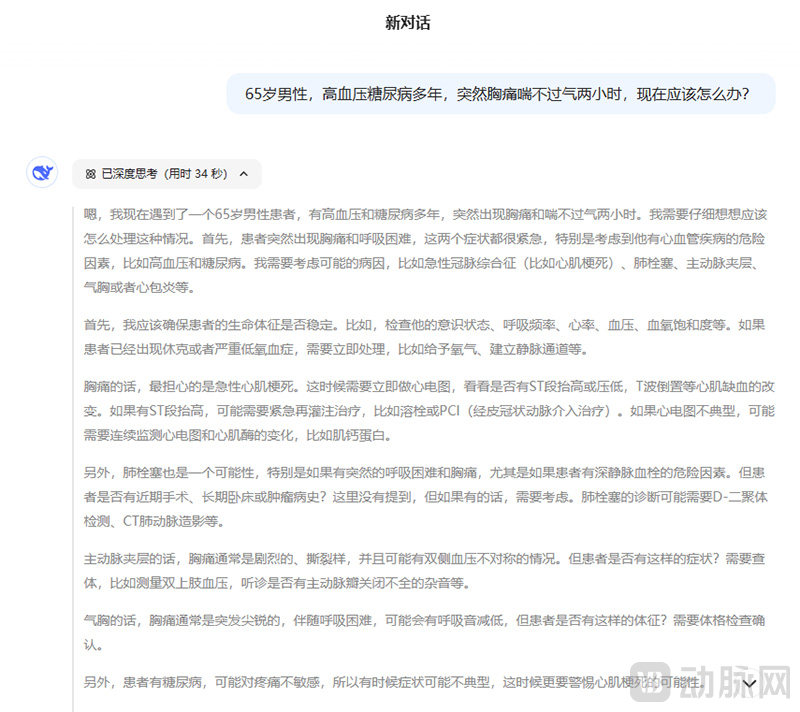Screen dimensions: 800x712
Task: Click the paragraph beginning 嗯，我现在遇到了
Action: [426, 251]
